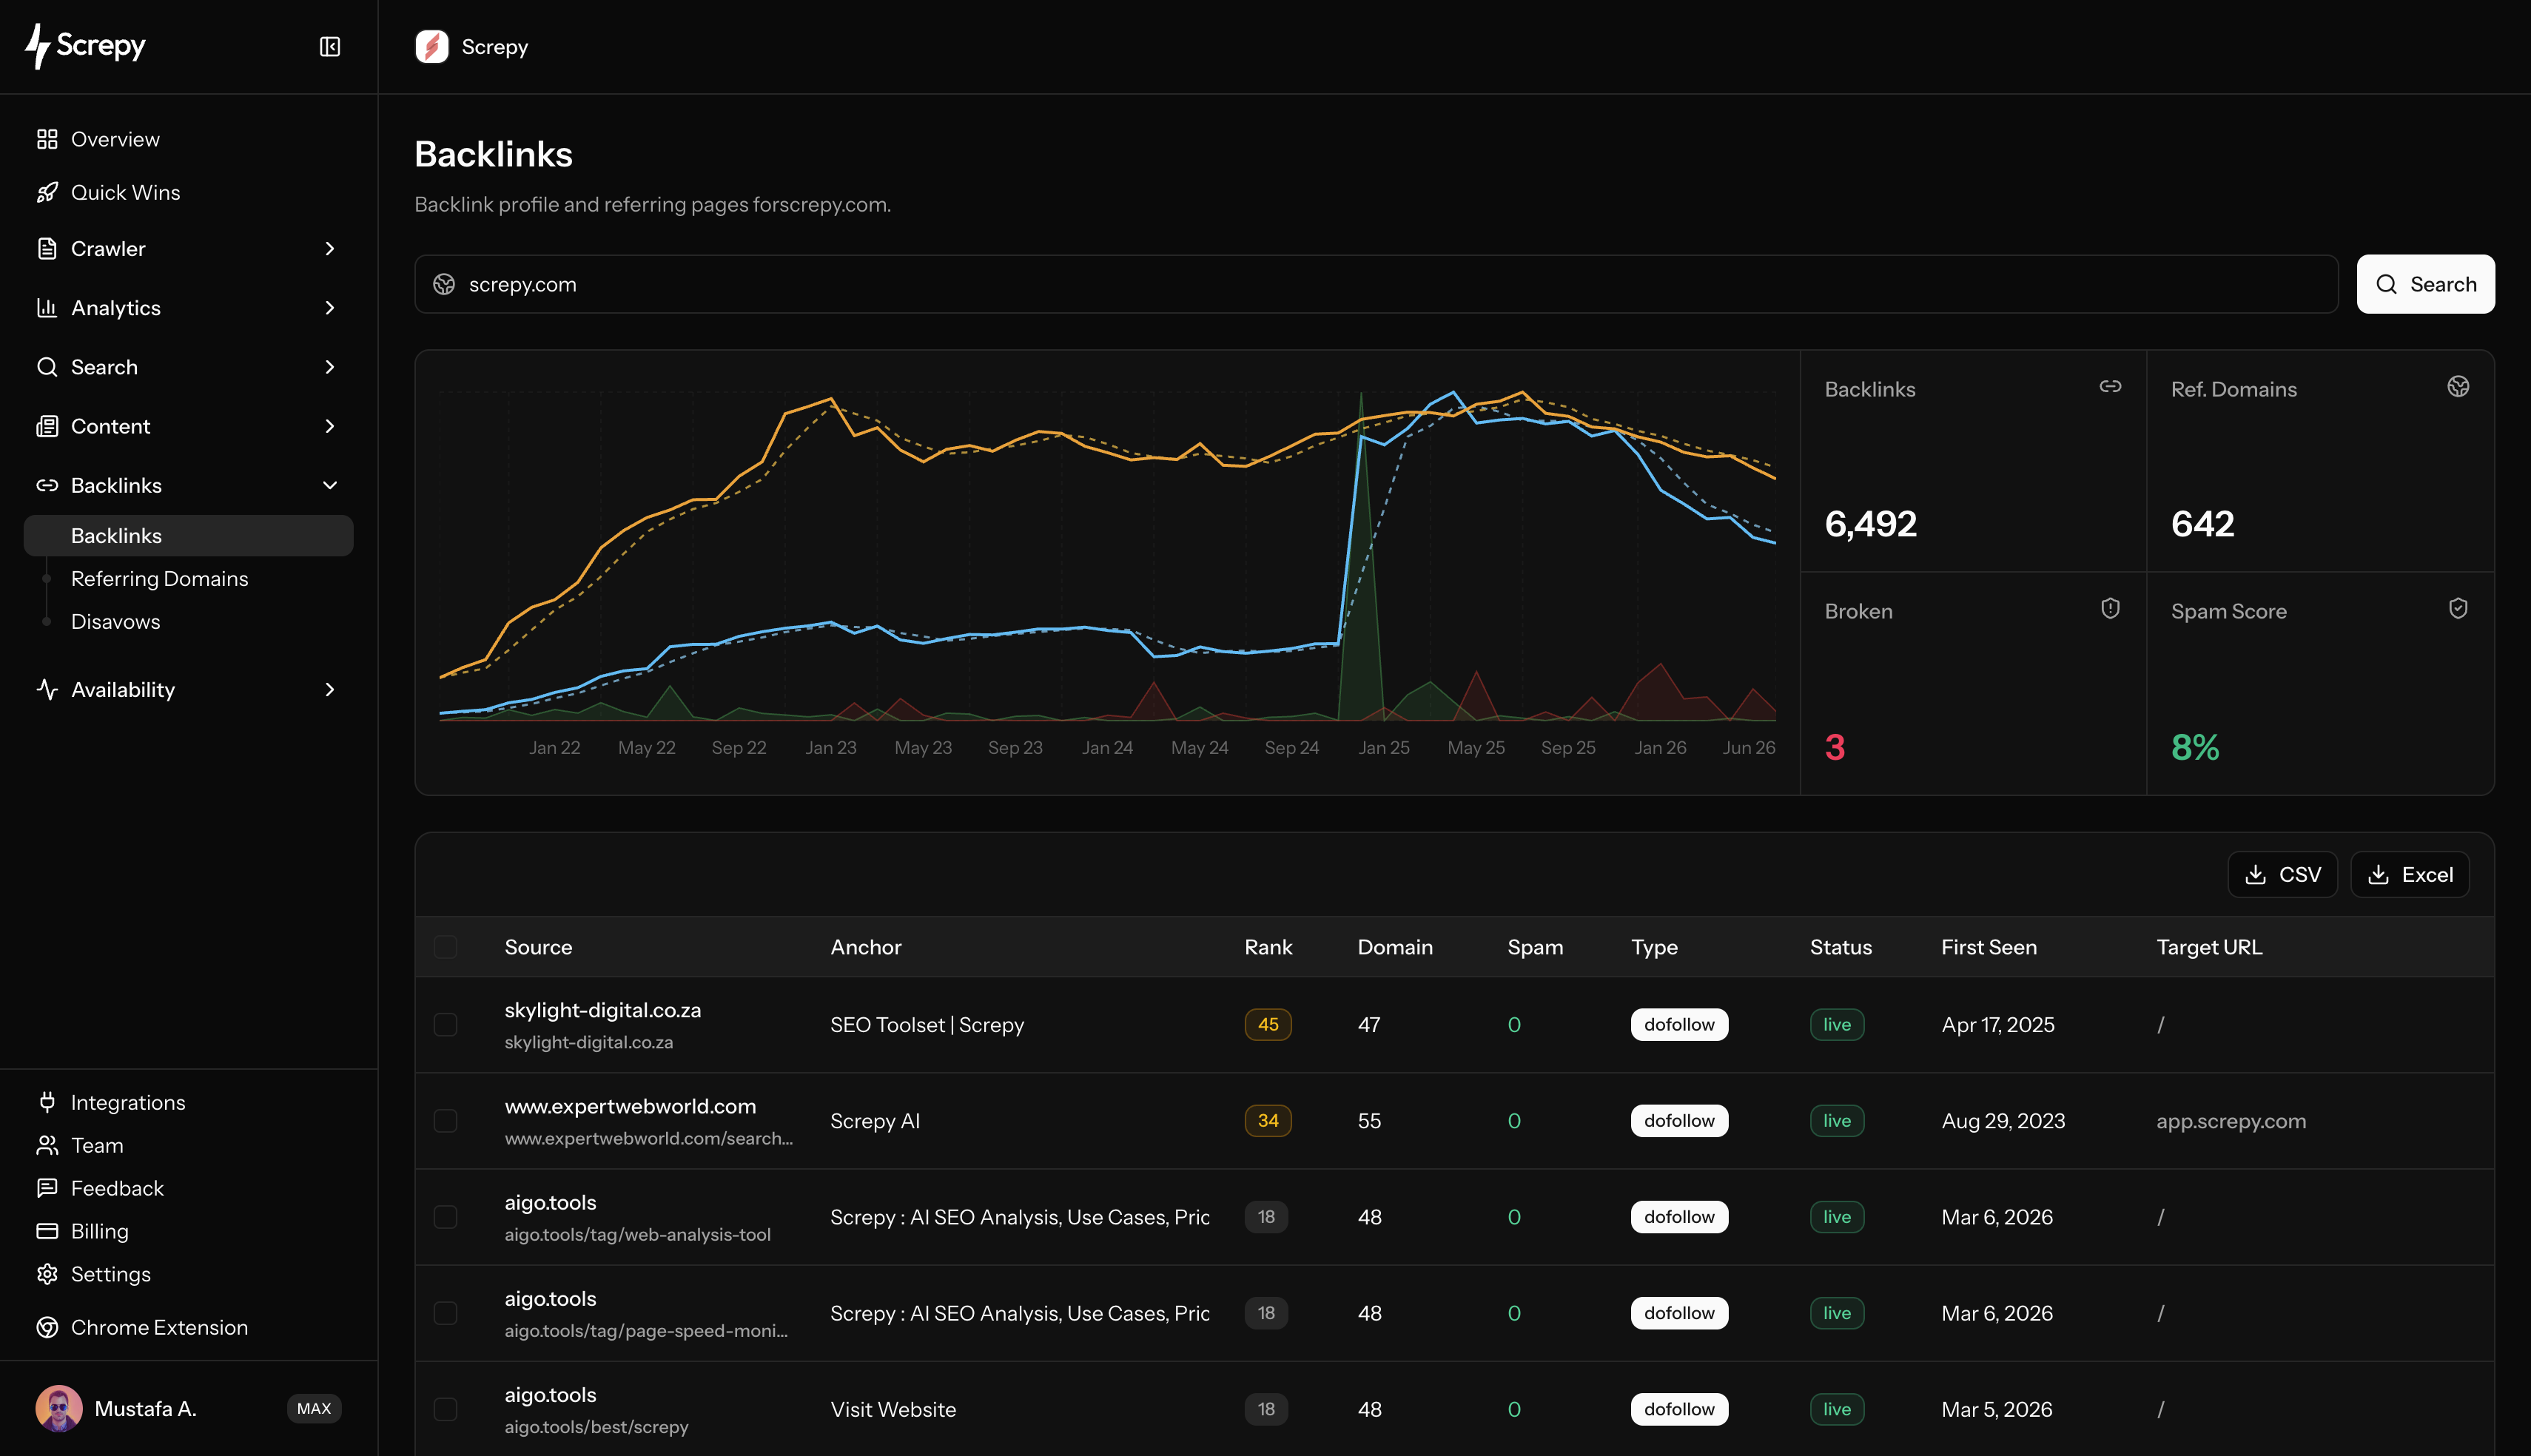This screenshot has height=1456, width=2531.
Task: Check the www.expertwebworld.com row checkbox
Action: [446, 1120]
